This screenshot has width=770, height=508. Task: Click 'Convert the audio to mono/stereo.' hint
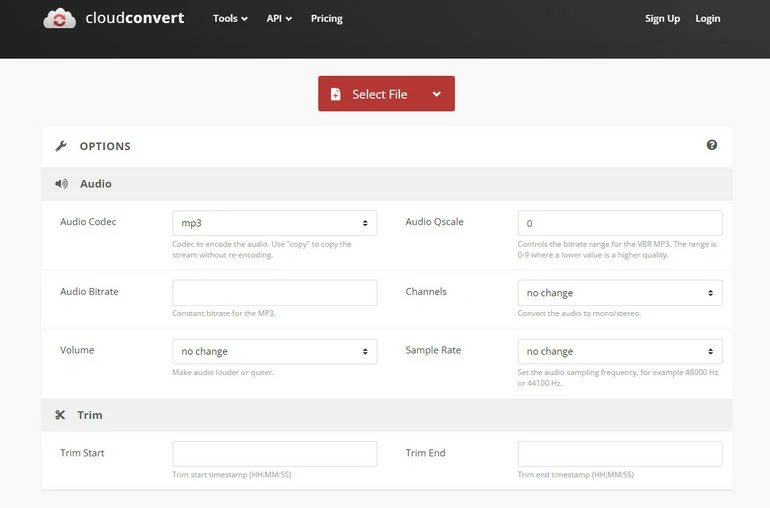point(579,313)
